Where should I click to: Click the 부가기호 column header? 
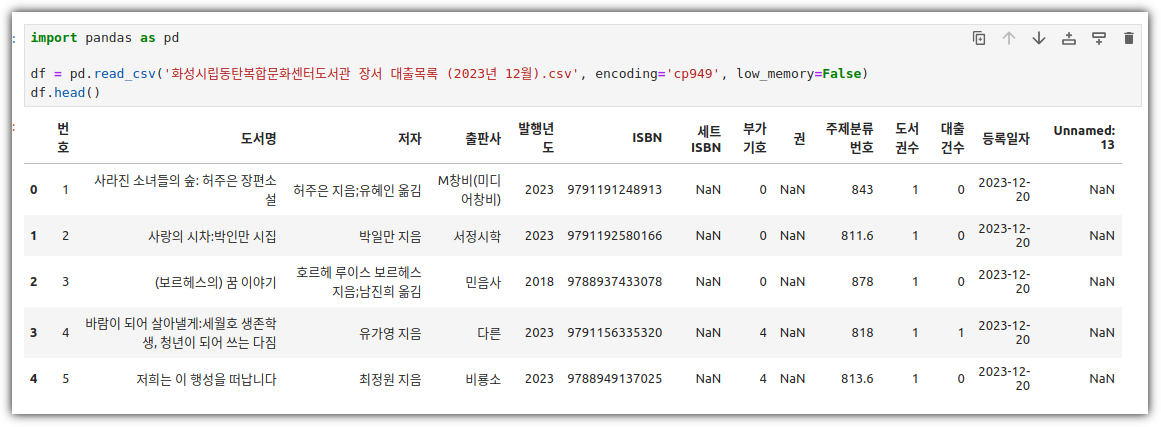(x=755, y=137)
